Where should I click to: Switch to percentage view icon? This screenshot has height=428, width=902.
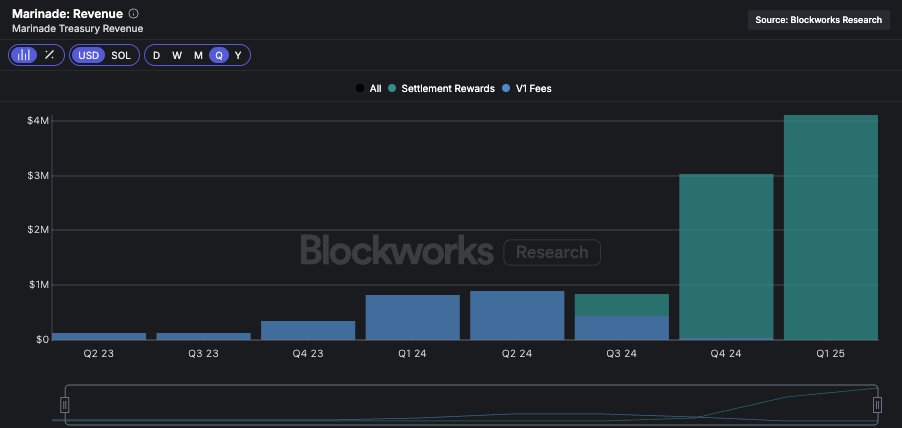coord(49,55)
